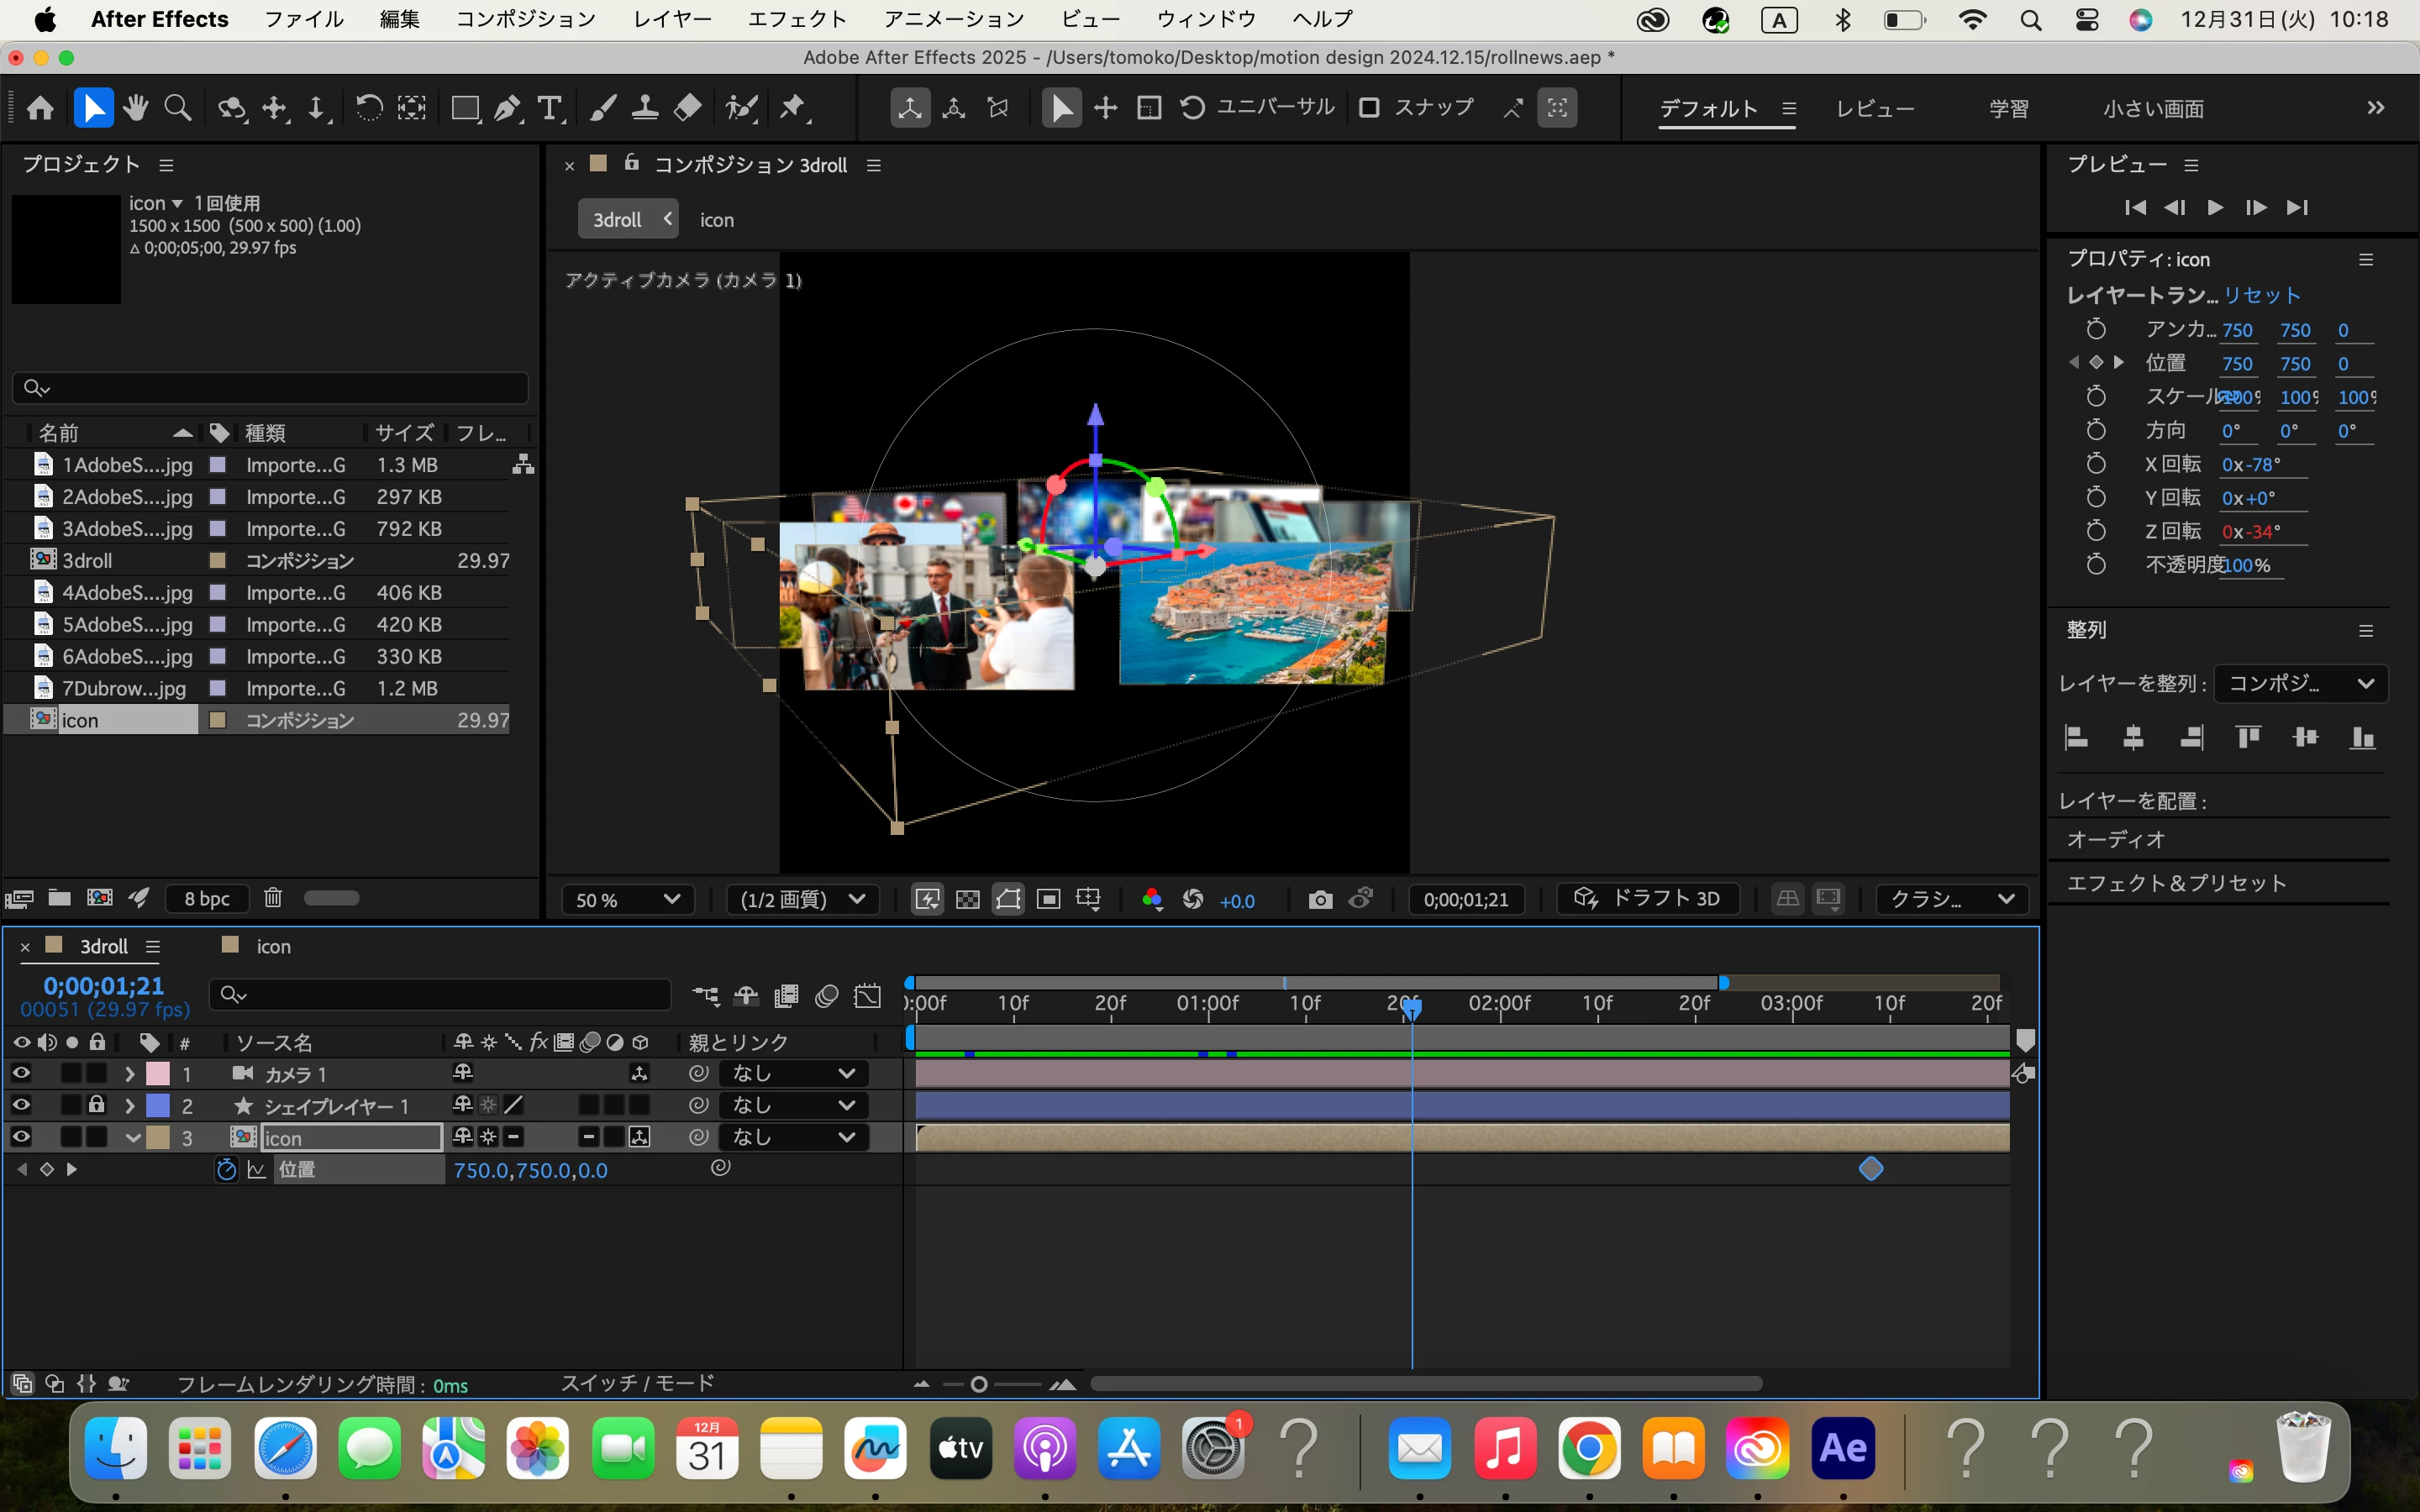Viewport: 2420px width, 1512px height.
Task: Click the timeline zoom slider handle
Action: 979,1384
